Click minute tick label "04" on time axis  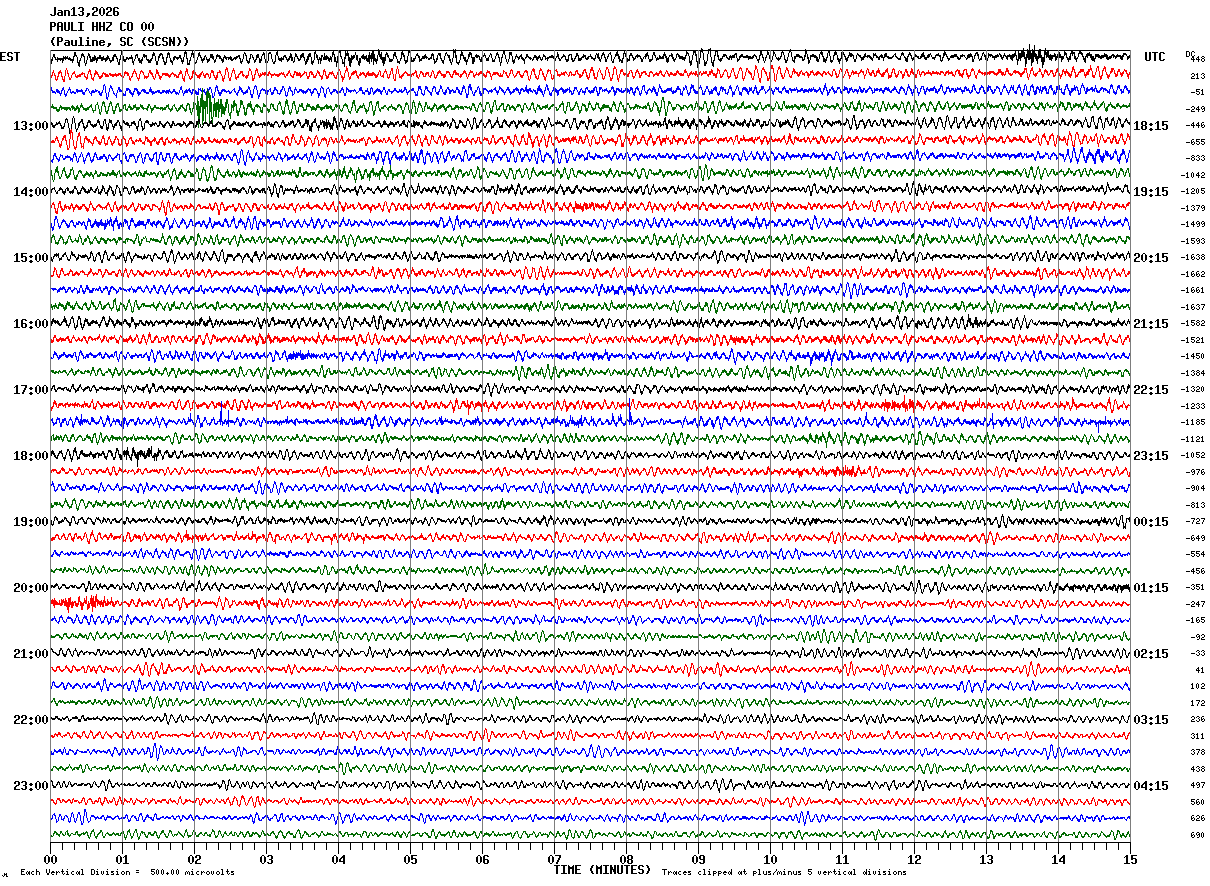point(338,859)
